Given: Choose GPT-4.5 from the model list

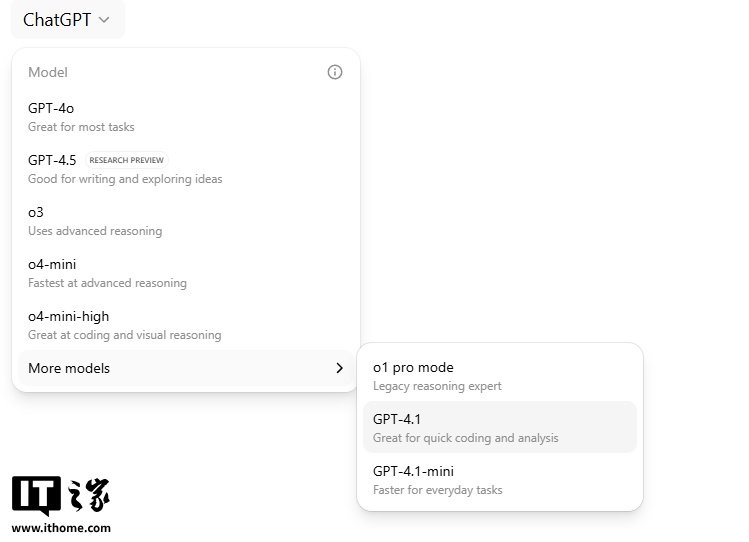Looking at the screenshot, I should pos(52,160).
